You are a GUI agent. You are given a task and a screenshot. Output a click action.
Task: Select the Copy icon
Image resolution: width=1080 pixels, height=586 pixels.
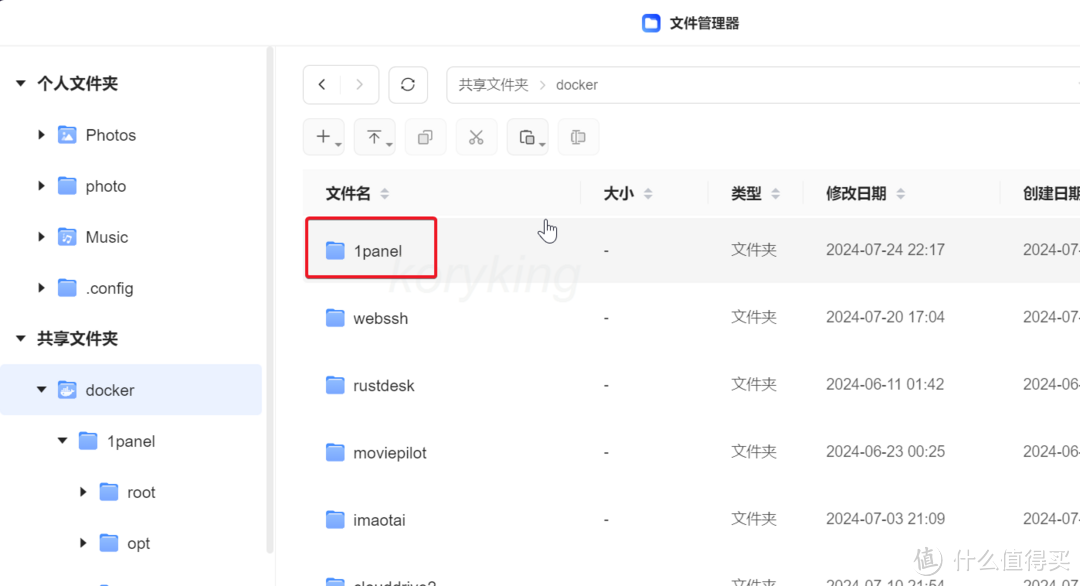pos(425,137)
